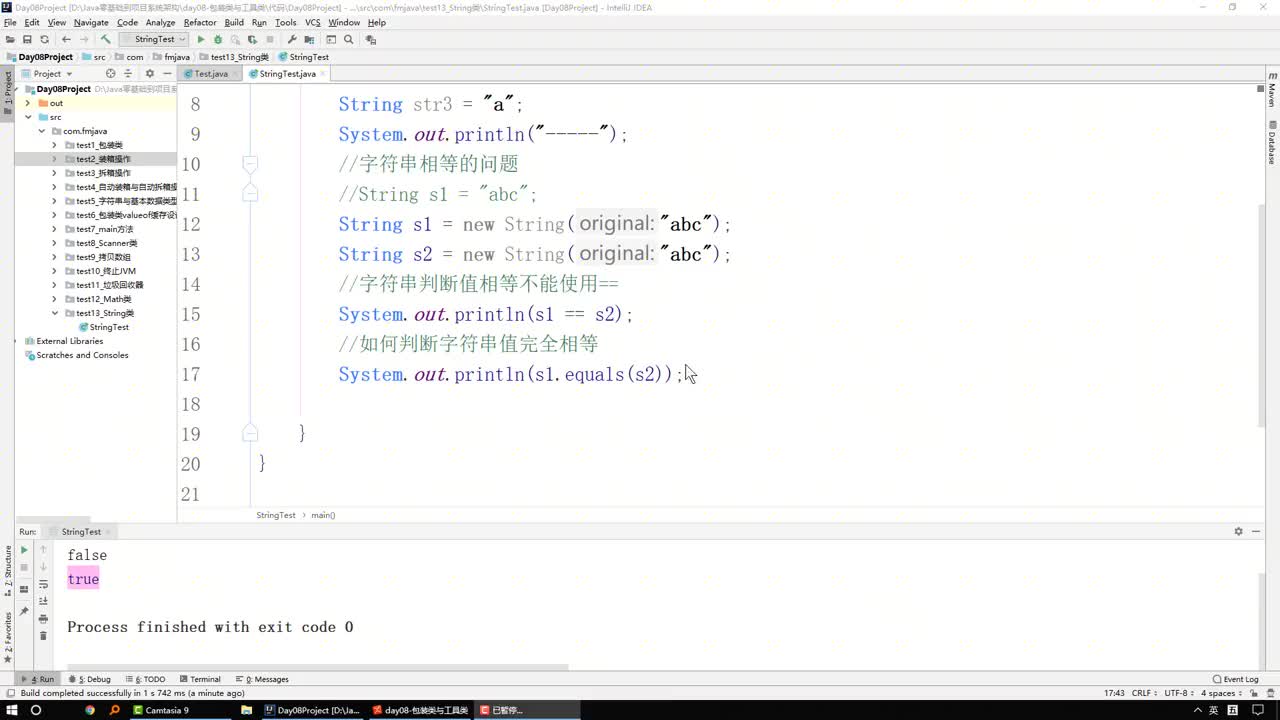This screenshot has width=1280, height=720.
Task: Click the Search Everywhere magnifier icon
Action: click(349, 40)
